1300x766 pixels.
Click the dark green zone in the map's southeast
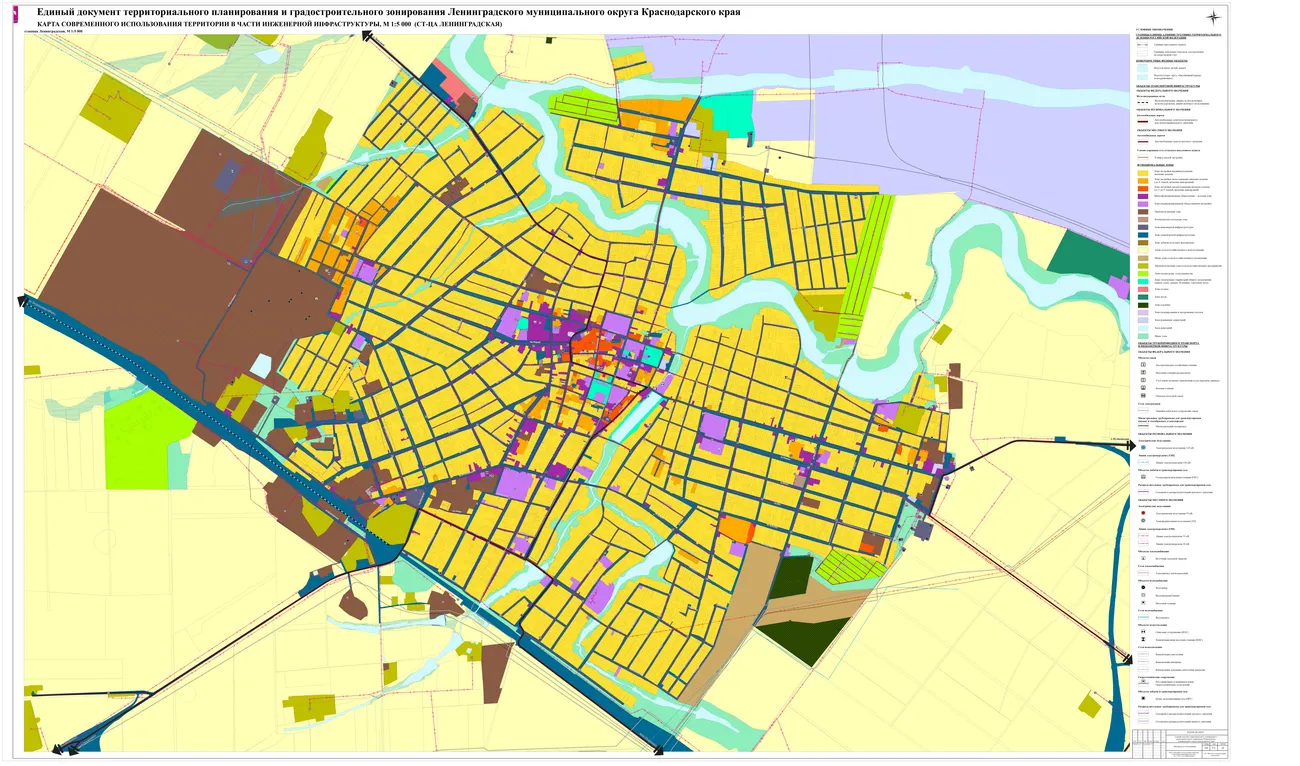pos(808,641)
